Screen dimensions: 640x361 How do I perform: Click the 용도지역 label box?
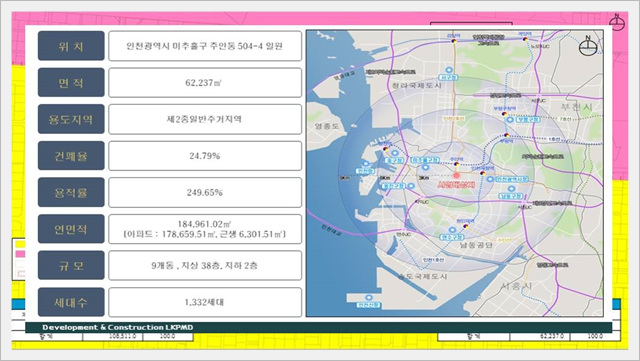click(71, 119)
